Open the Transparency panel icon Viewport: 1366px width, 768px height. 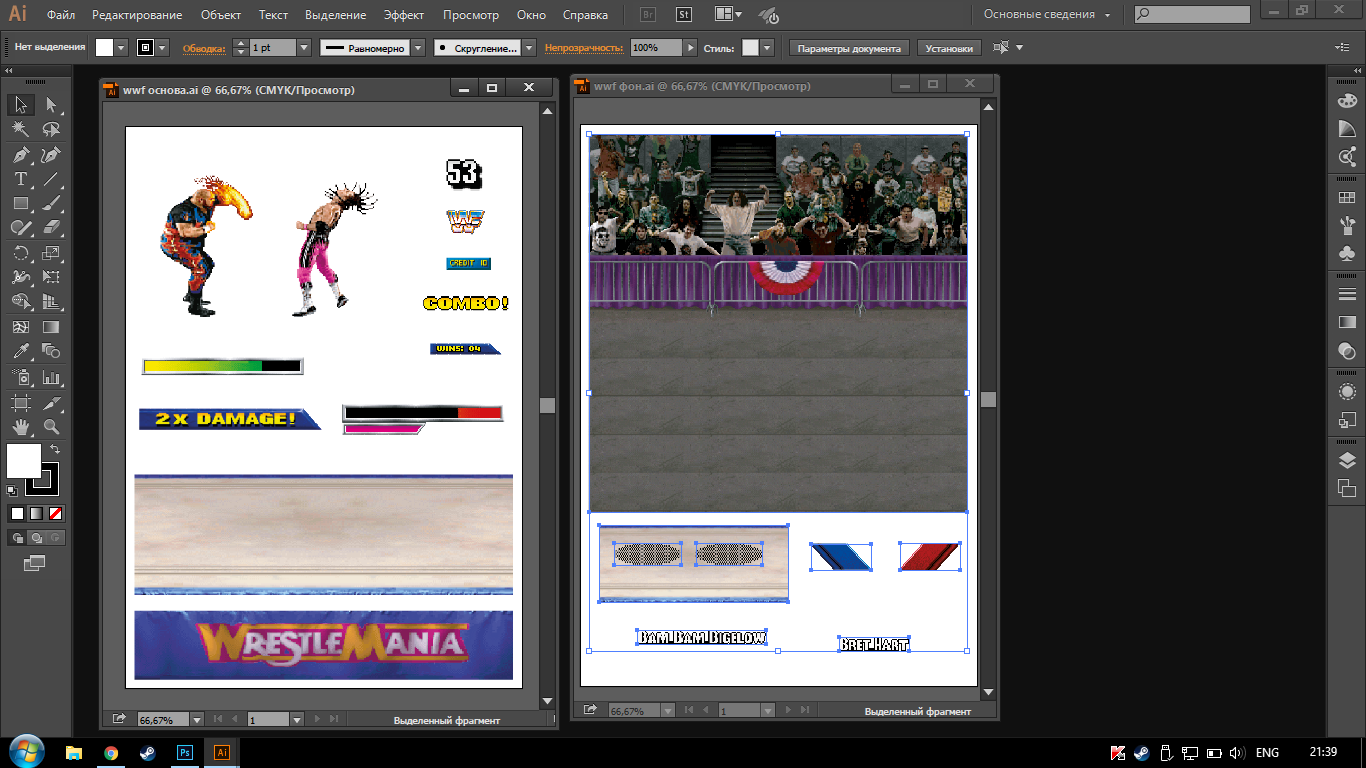coord(1346,351)
